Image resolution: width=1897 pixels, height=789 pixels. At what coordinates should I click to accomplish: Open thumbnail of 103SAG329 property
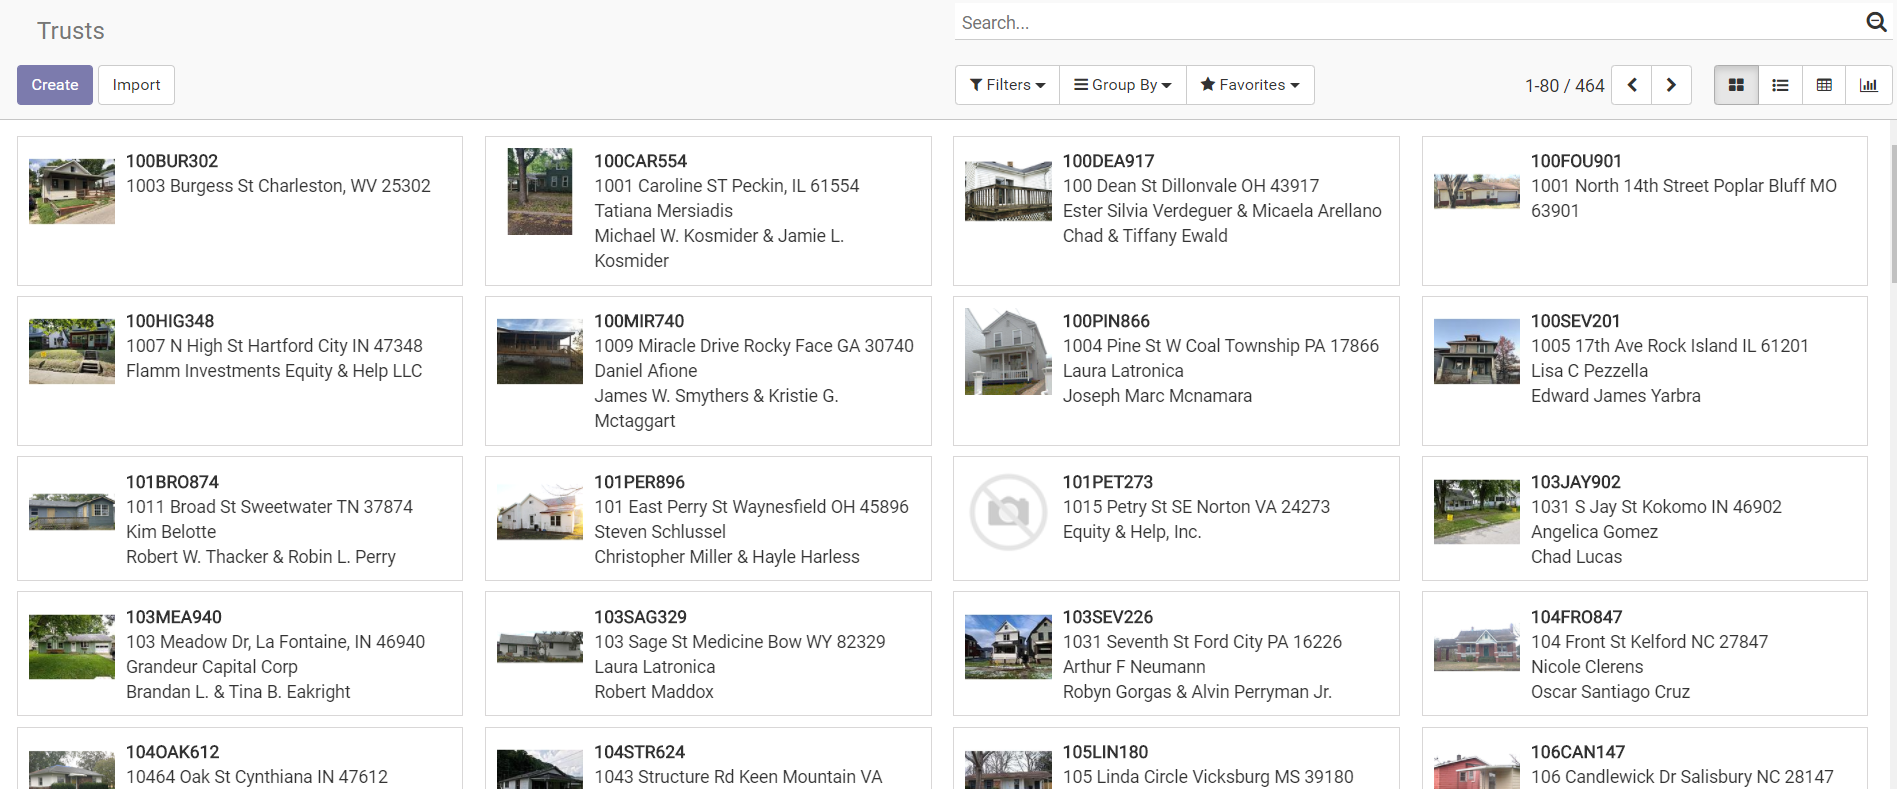540,647
